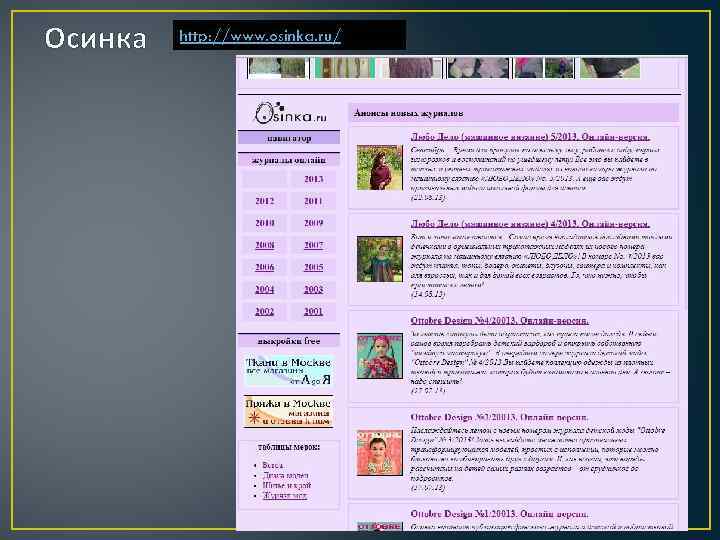720x540 pixels.
Task: Click the first photo in top gallery strip
Action: [277, 68]
